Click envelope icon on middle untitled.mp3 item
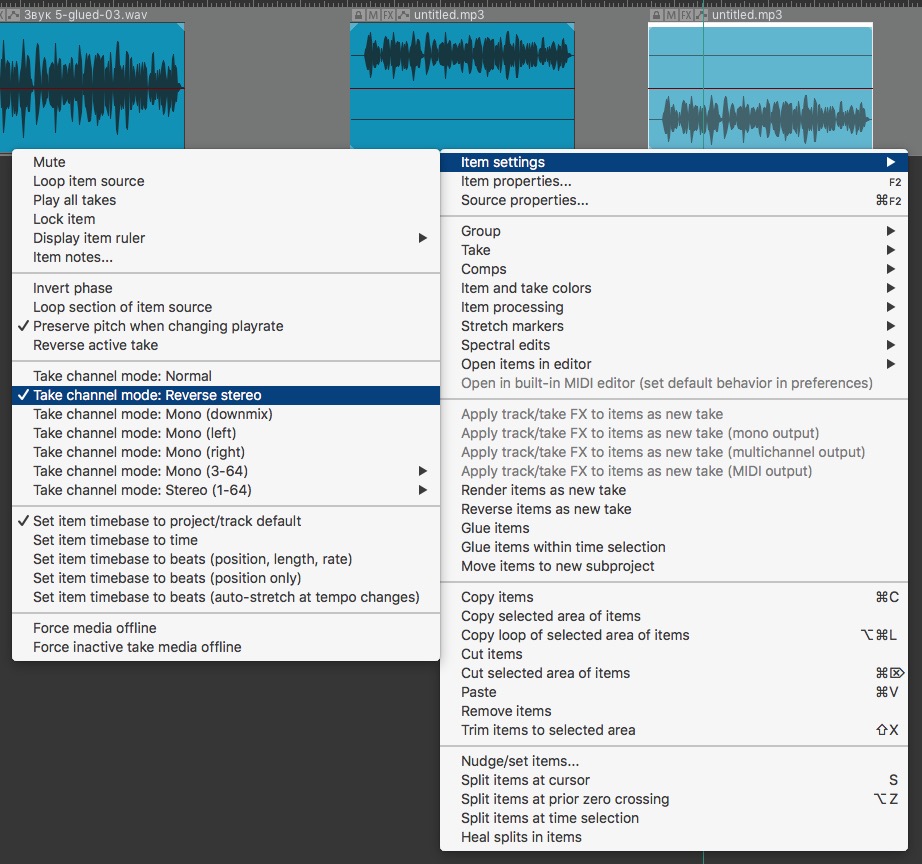The image size is (922, 864). pos(403,15)
